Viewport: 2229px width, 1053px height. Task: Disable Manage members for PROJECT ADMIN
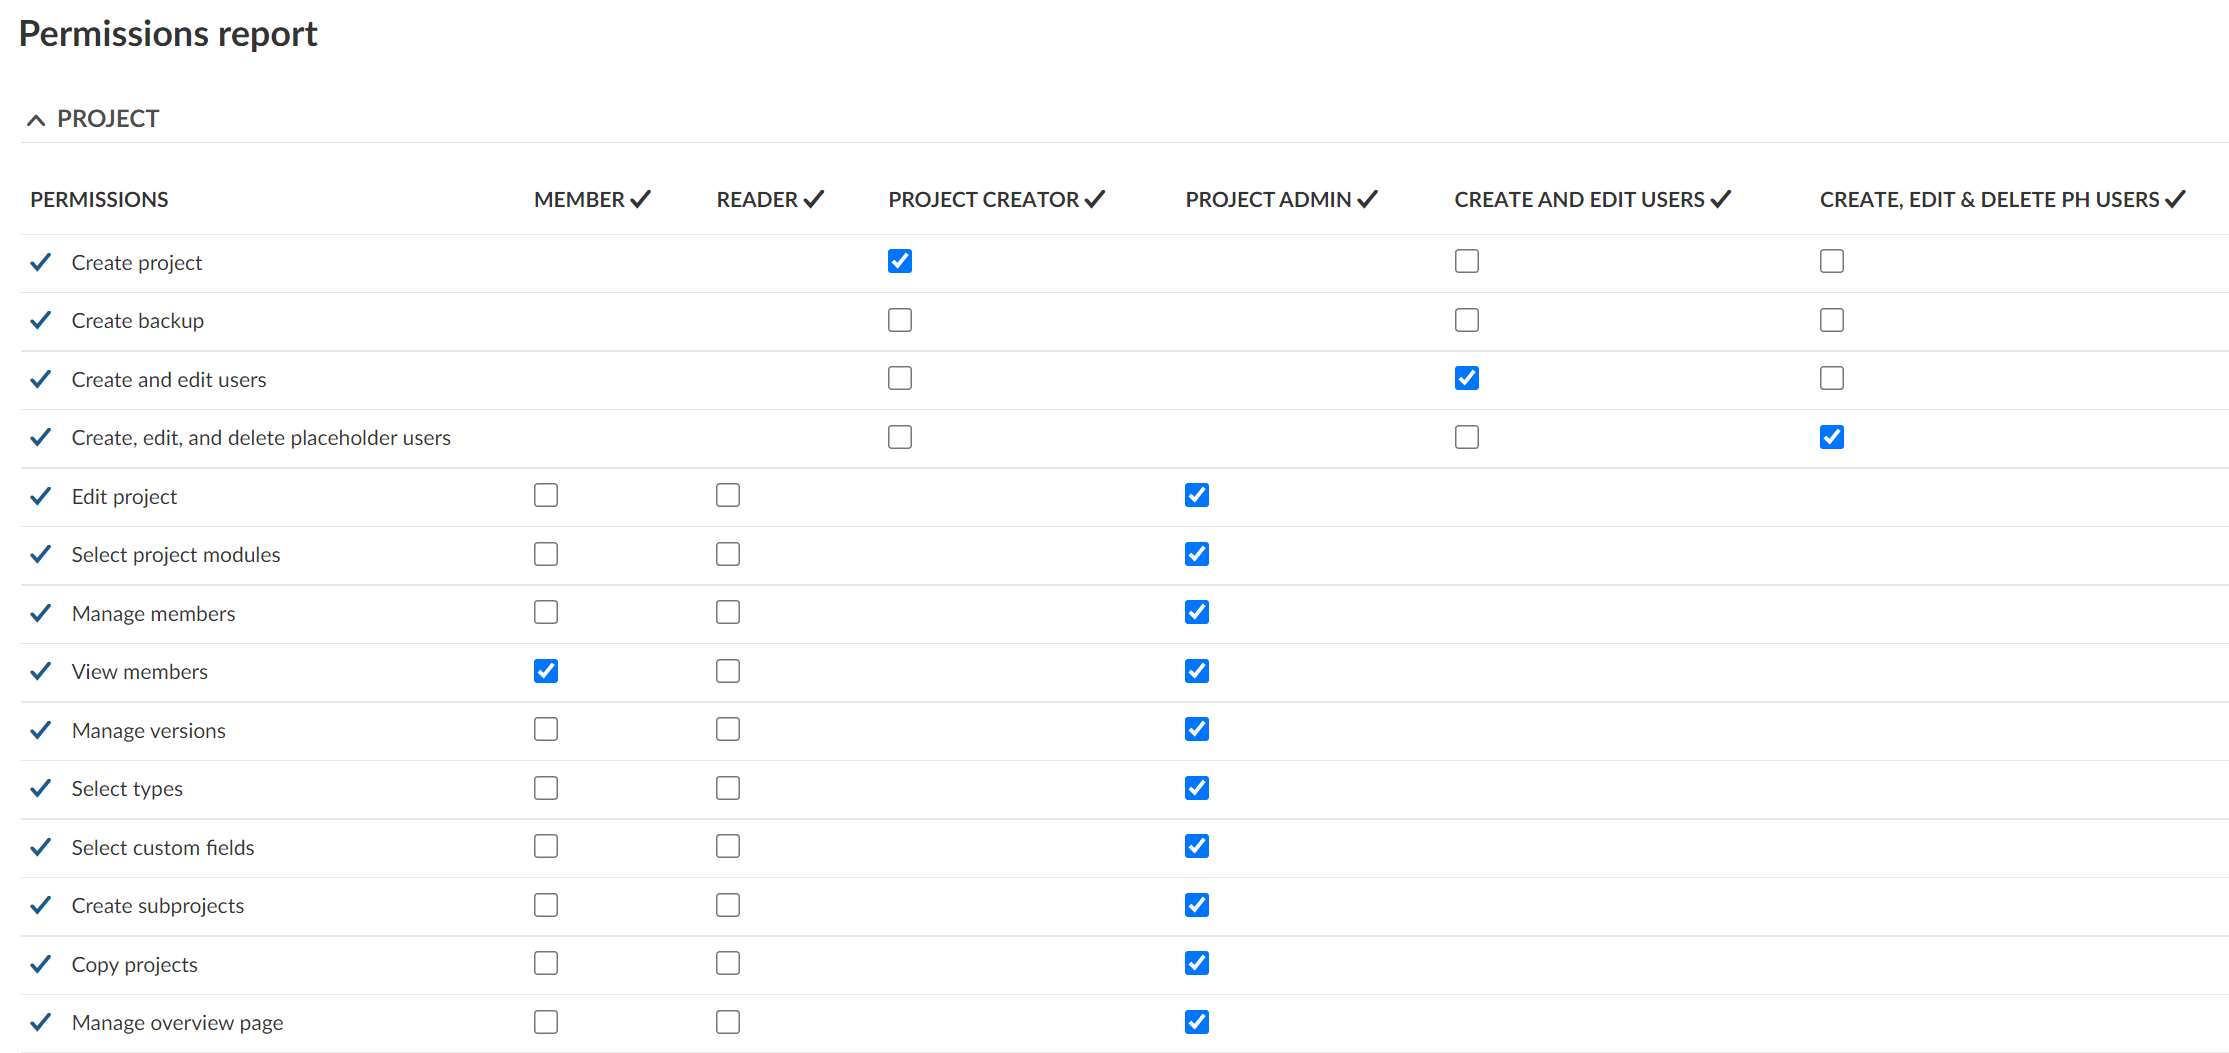[x=1196, y=612]
